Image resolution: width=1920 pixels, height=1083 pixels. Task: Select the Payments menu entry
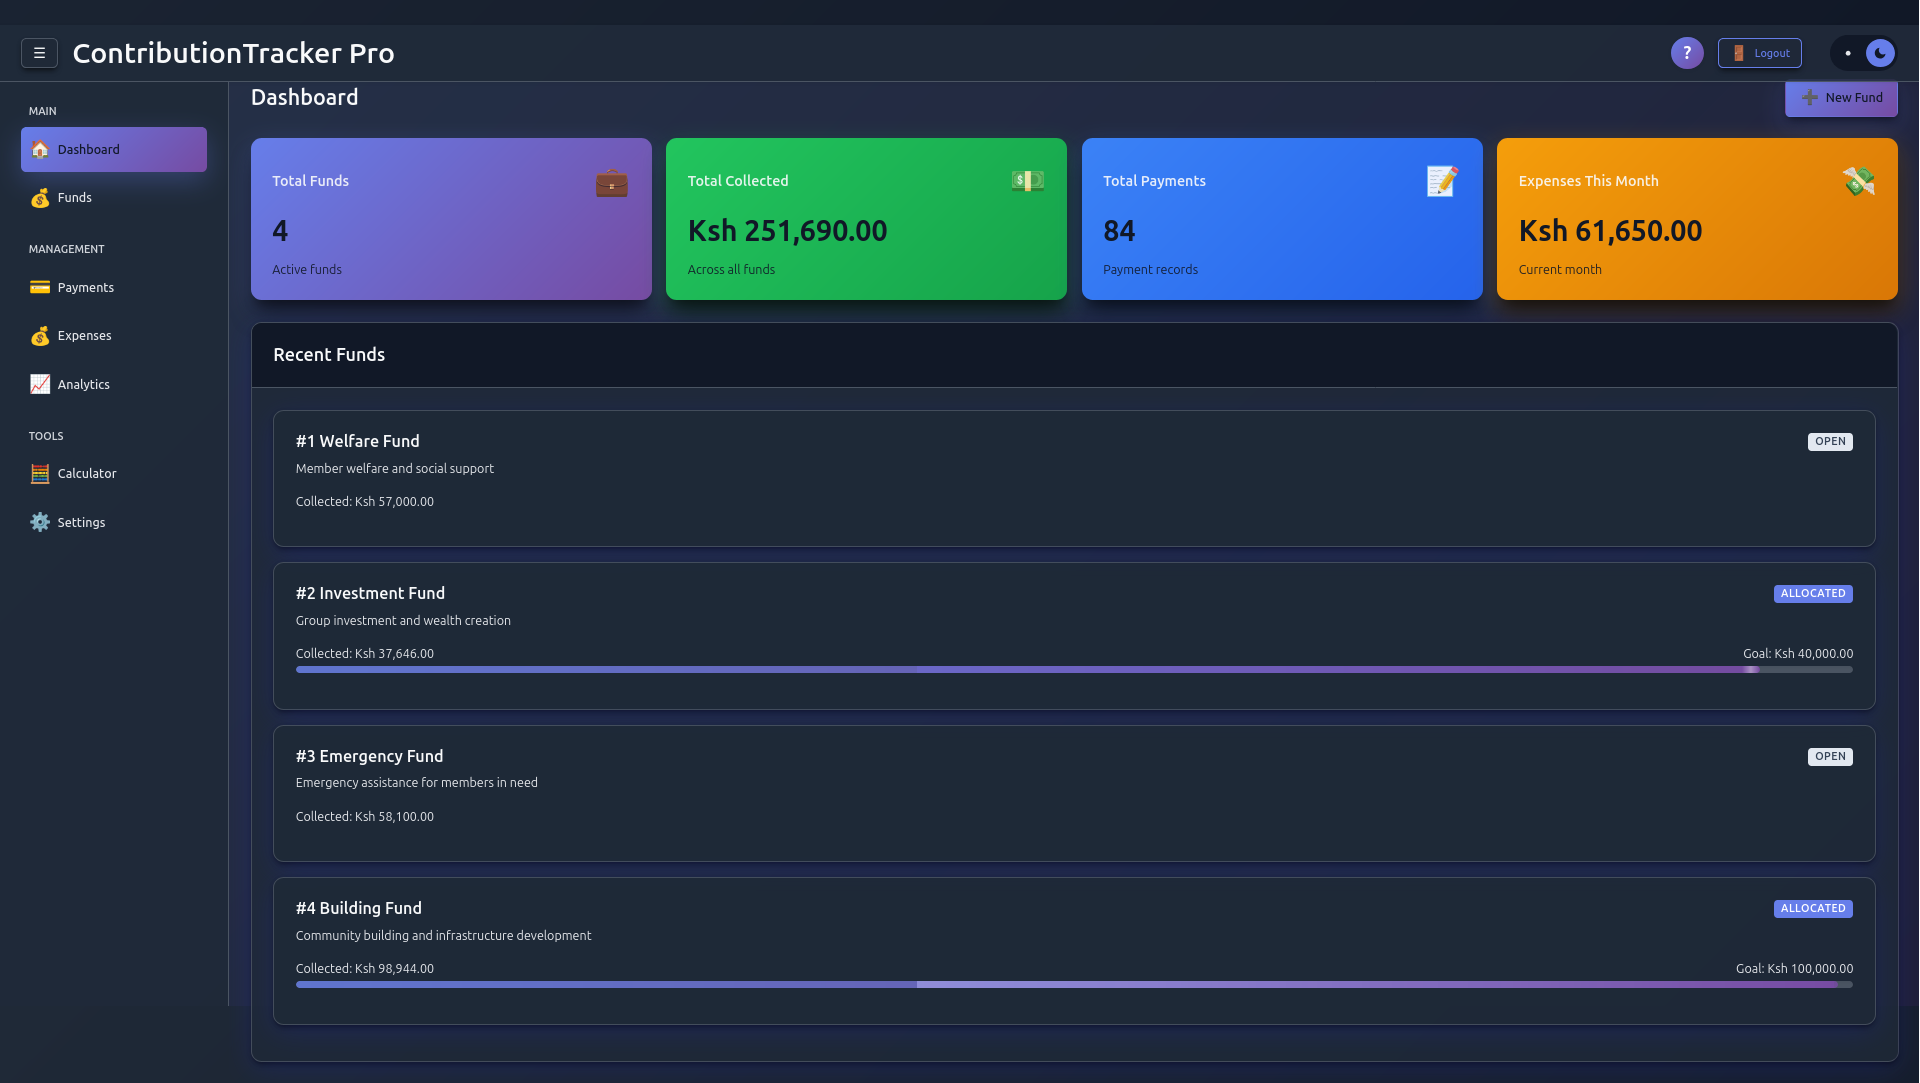click(86, 287)
